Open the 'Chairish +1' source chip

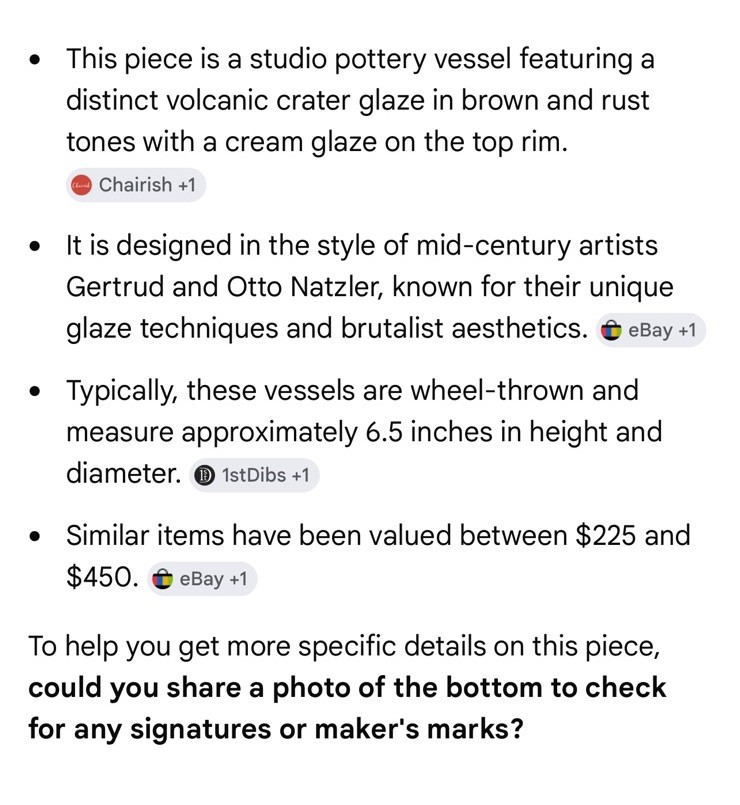pos(136,185)
